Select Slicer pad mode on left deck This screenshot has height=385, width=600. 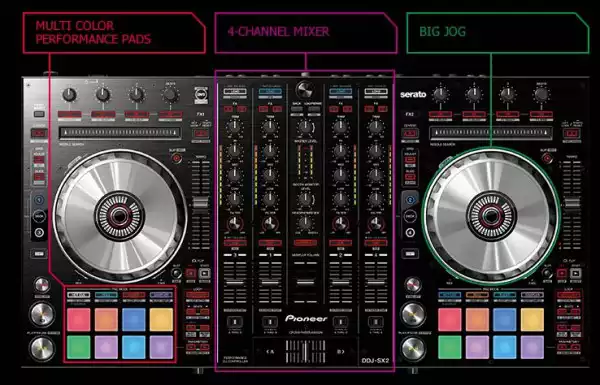[134, 295]
